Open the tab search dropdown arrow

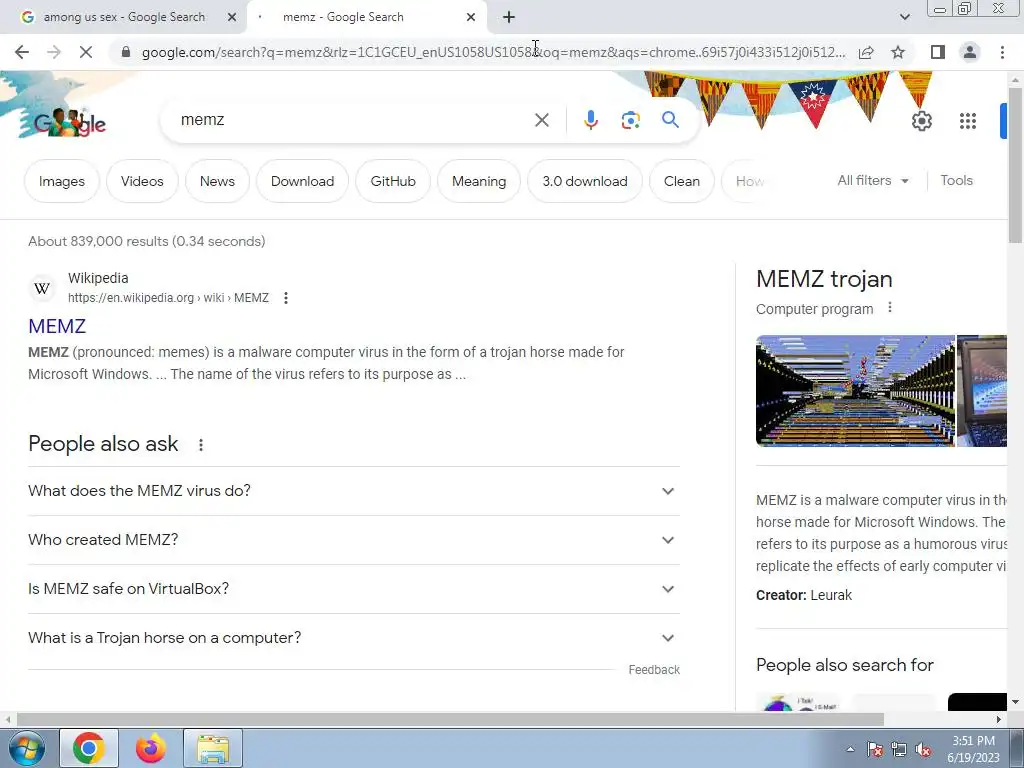click(904, 18)
